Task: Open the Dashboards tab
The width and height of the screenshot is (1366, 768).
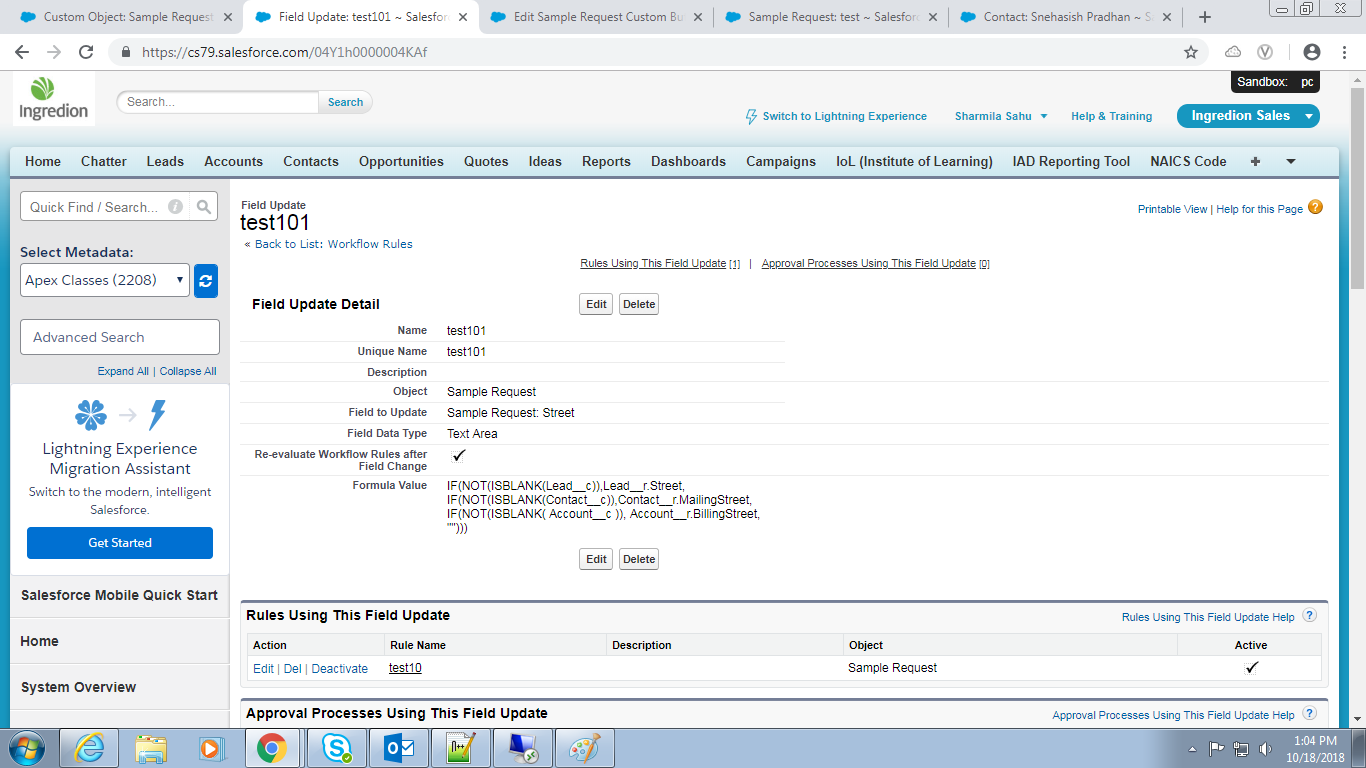Action: 688,161
